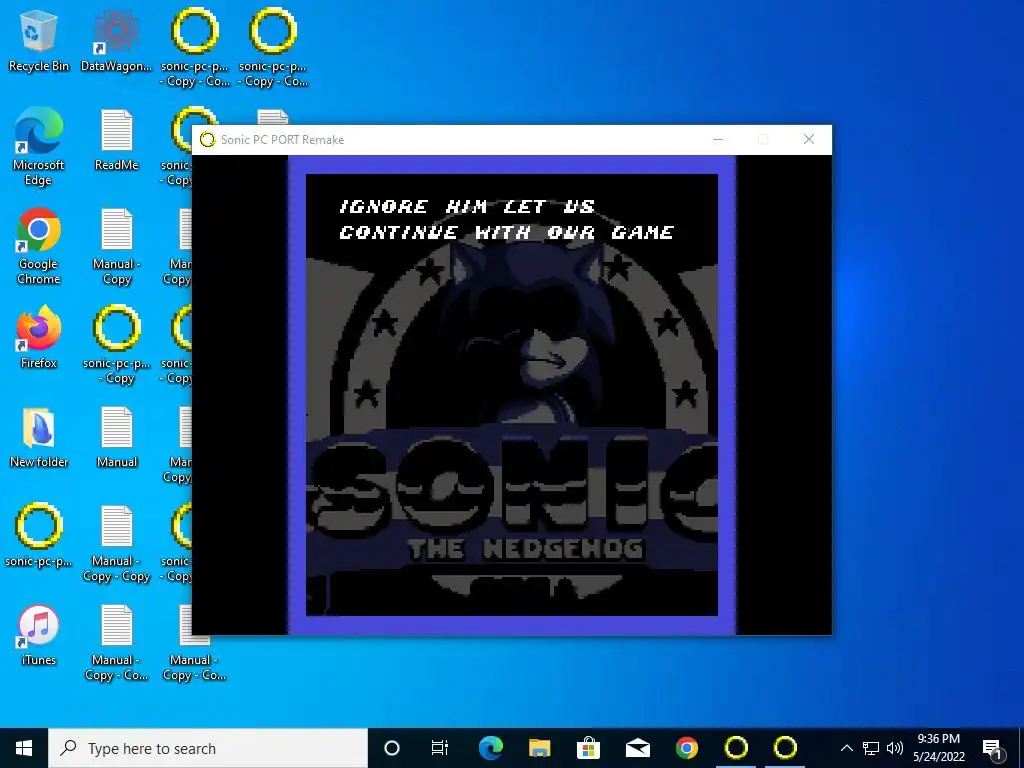Select the 'Manual - Copy - Copy' file
Viewport: 1024px width, 768px height.
(x=116, y=543)
